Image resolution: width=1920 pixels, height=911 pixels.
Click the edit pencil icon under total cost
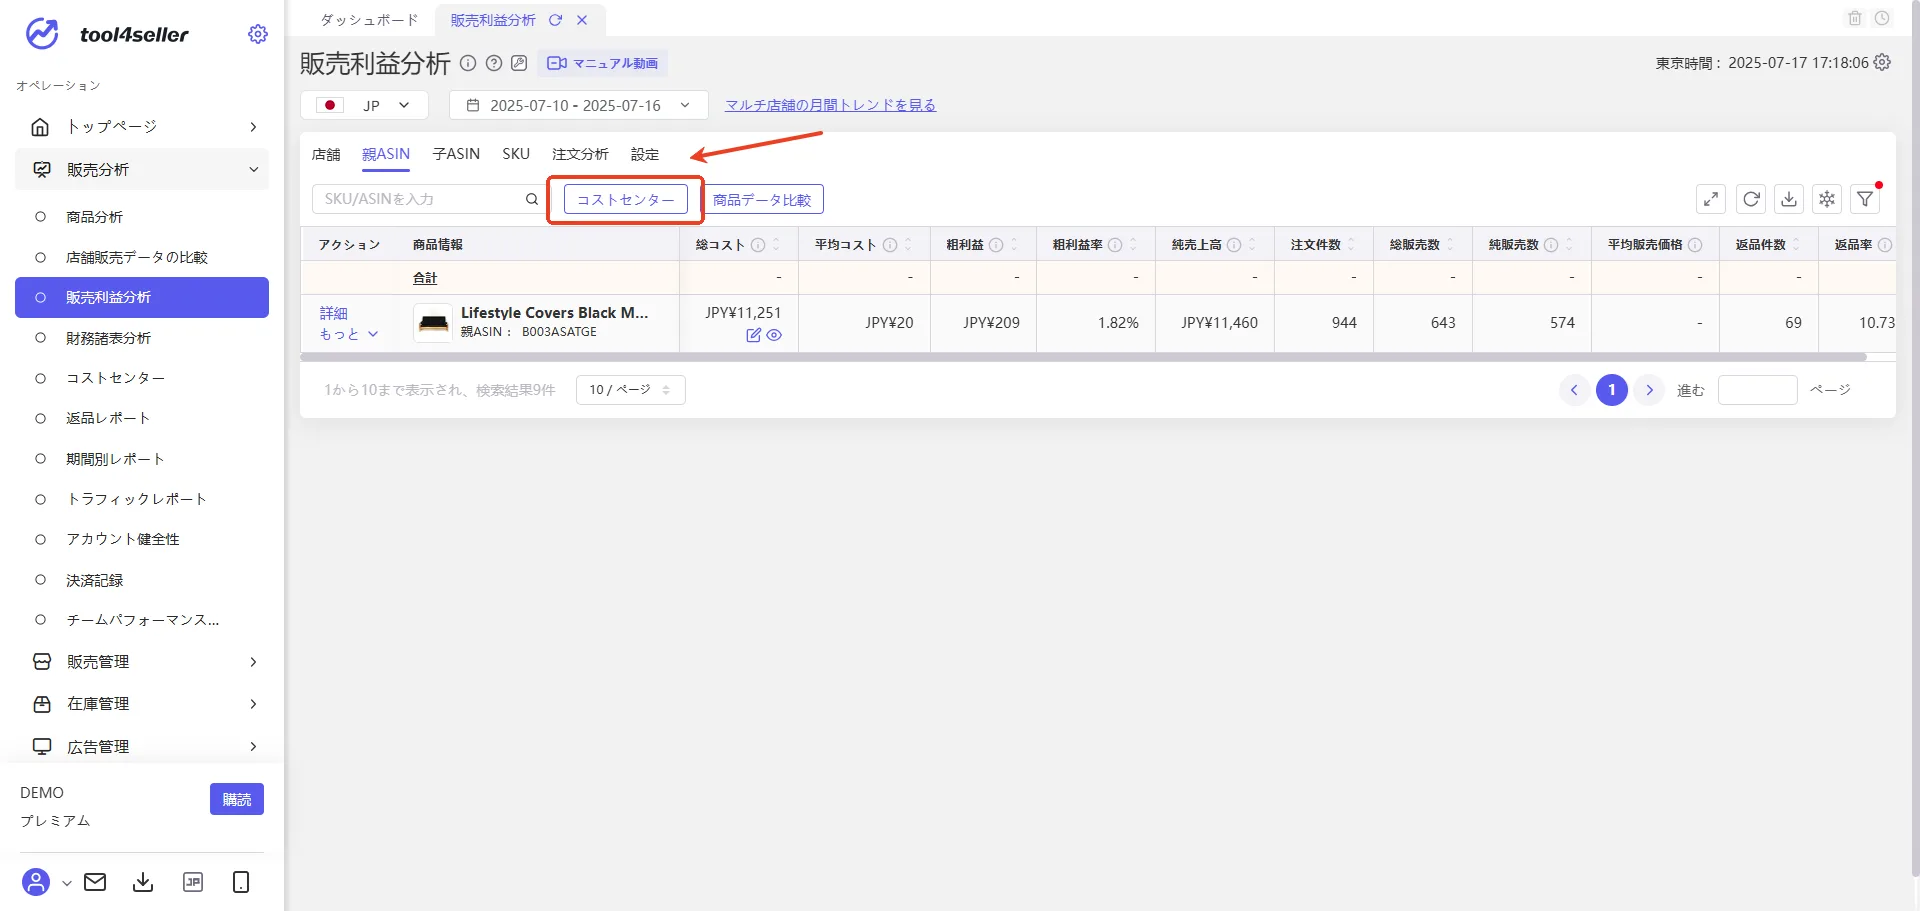(754, 335)
